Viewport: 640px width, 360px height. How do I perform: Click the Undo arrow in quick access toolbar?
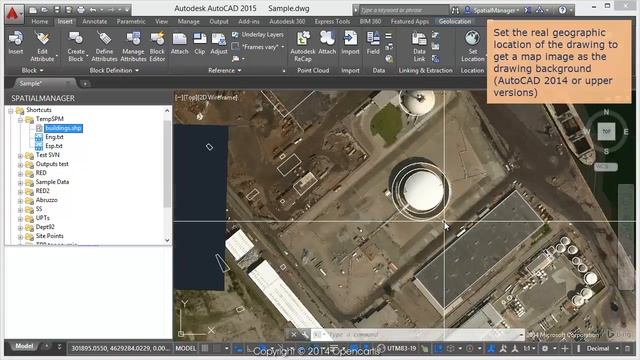pos(93,9)
